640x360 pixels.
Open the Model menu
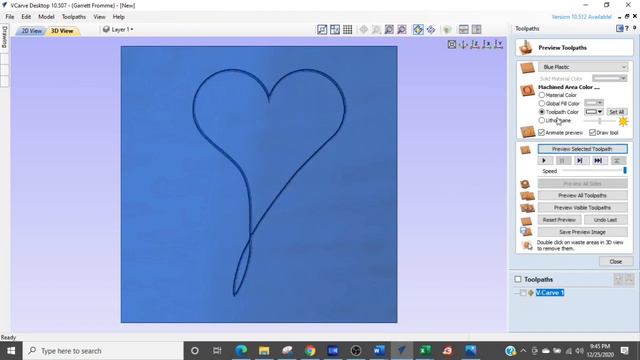[x=46, y=17]
